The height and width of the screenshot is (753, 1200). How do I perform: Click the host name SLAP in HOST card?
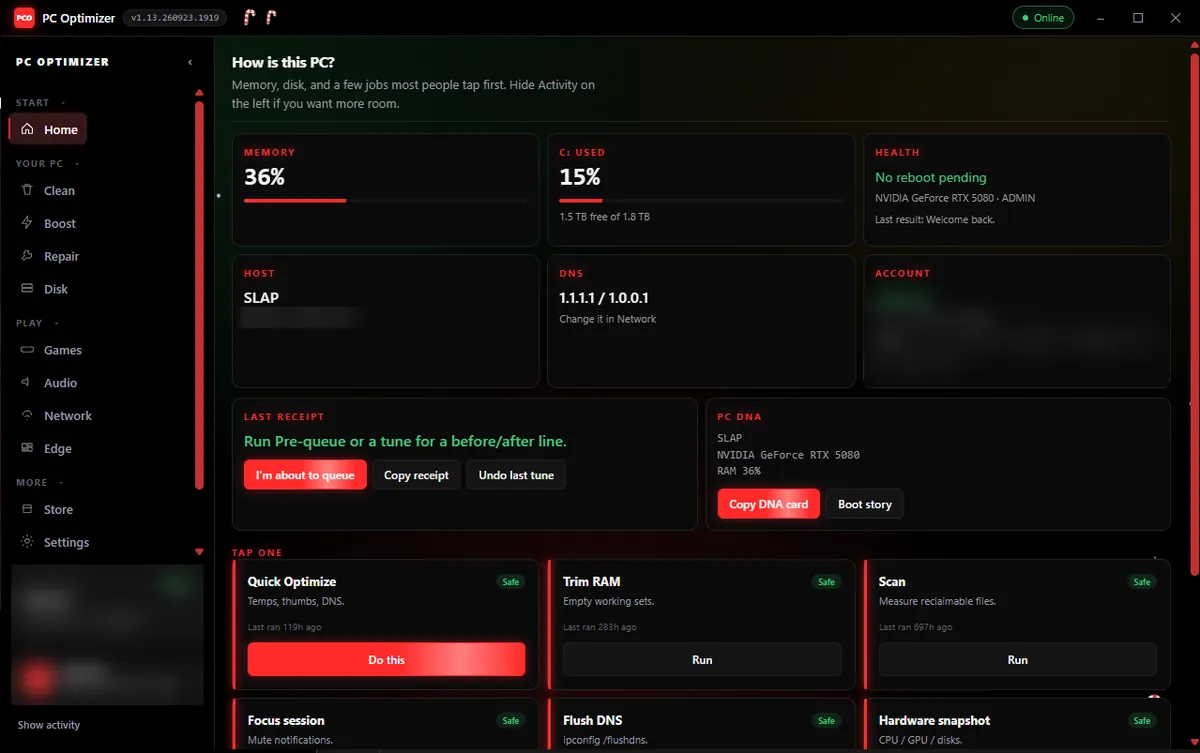(x=261, y=298)
